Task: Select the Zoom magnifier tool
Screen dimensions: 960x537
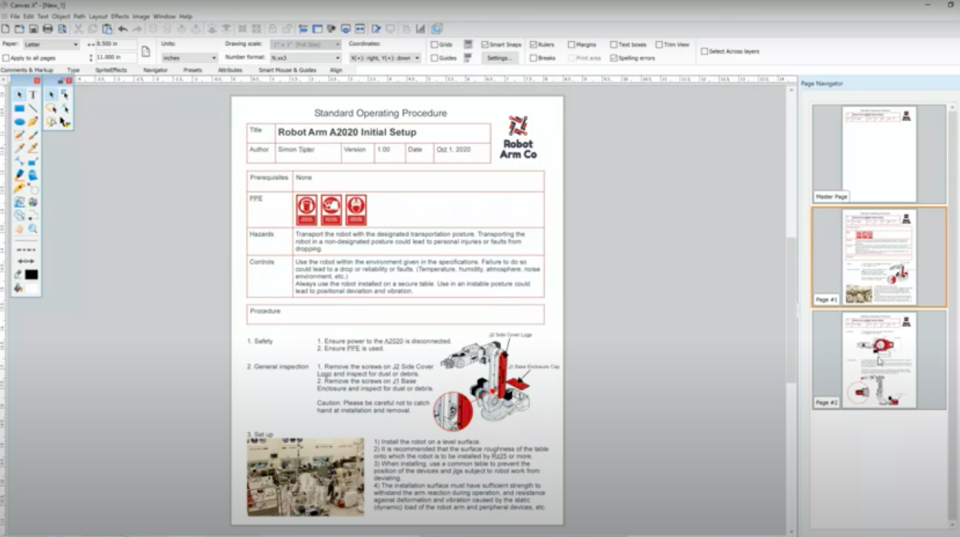Action: pyautogui.click(x=33, y=229)
